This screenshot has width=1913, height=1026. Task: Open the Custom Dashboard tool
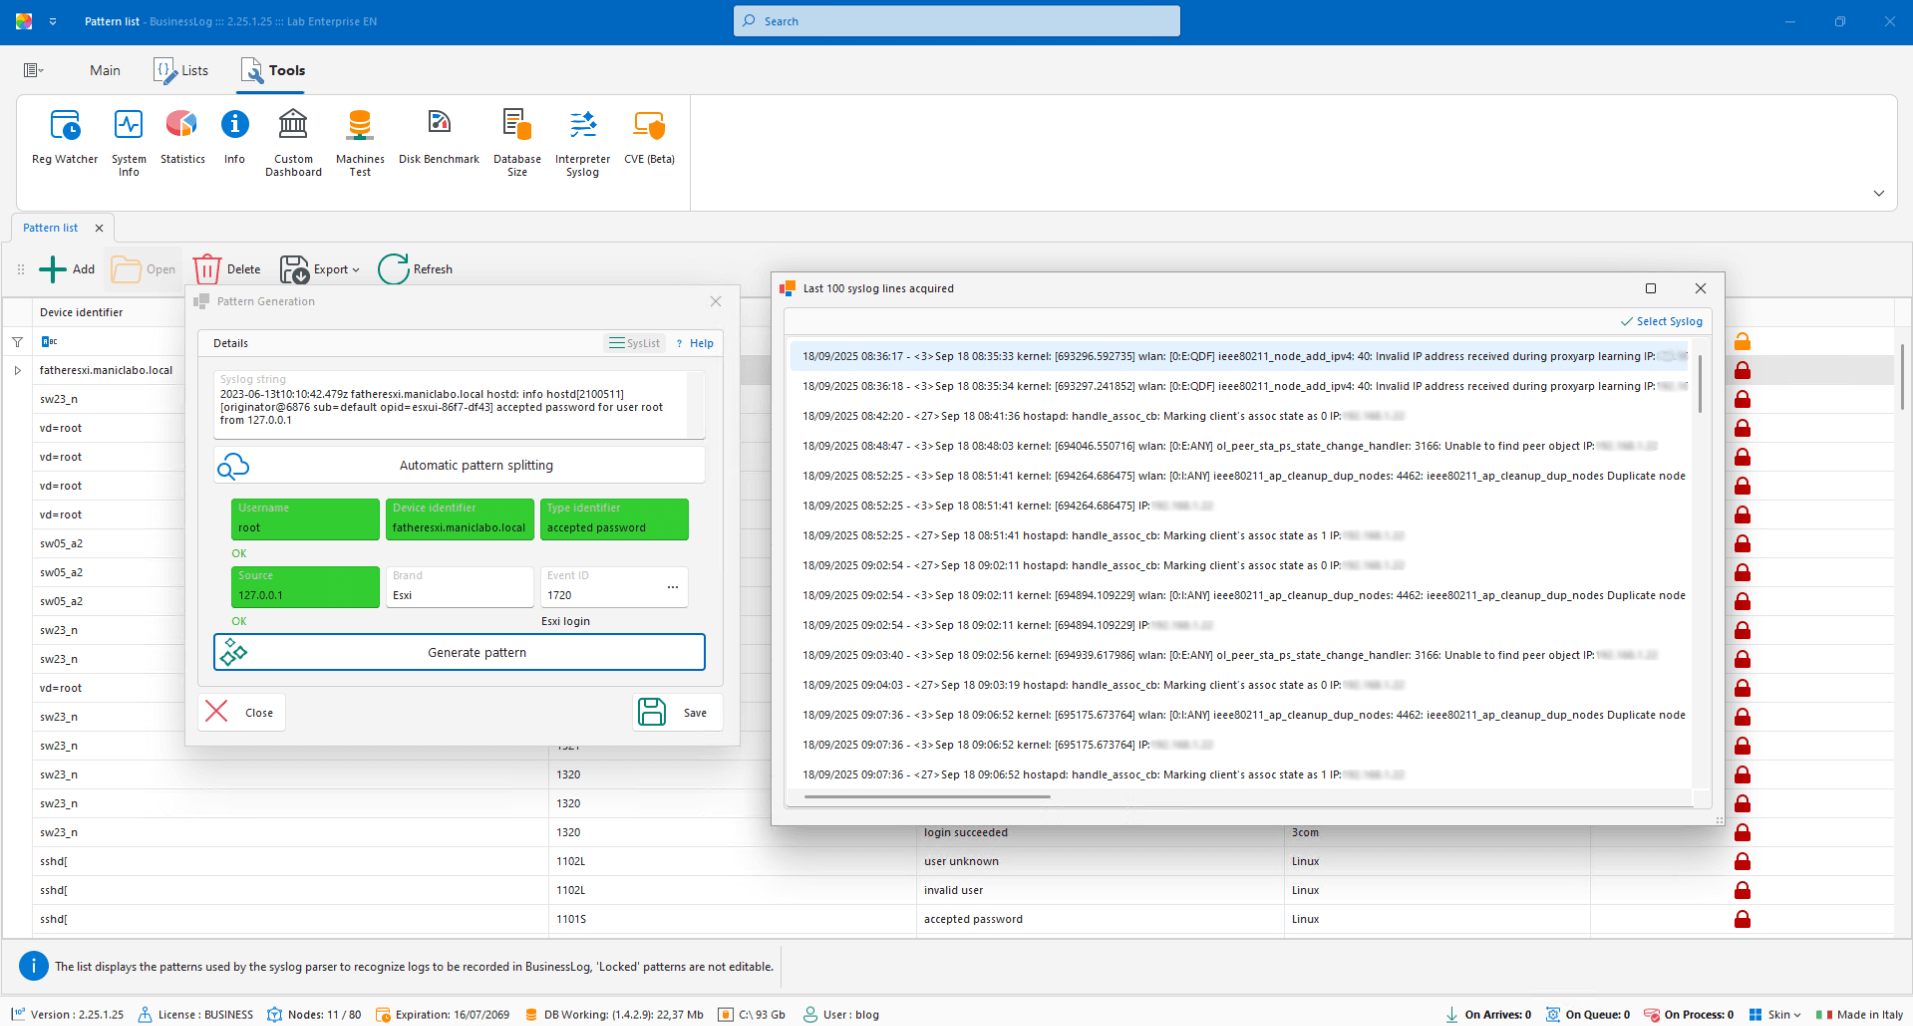click(x=293, y=142)
